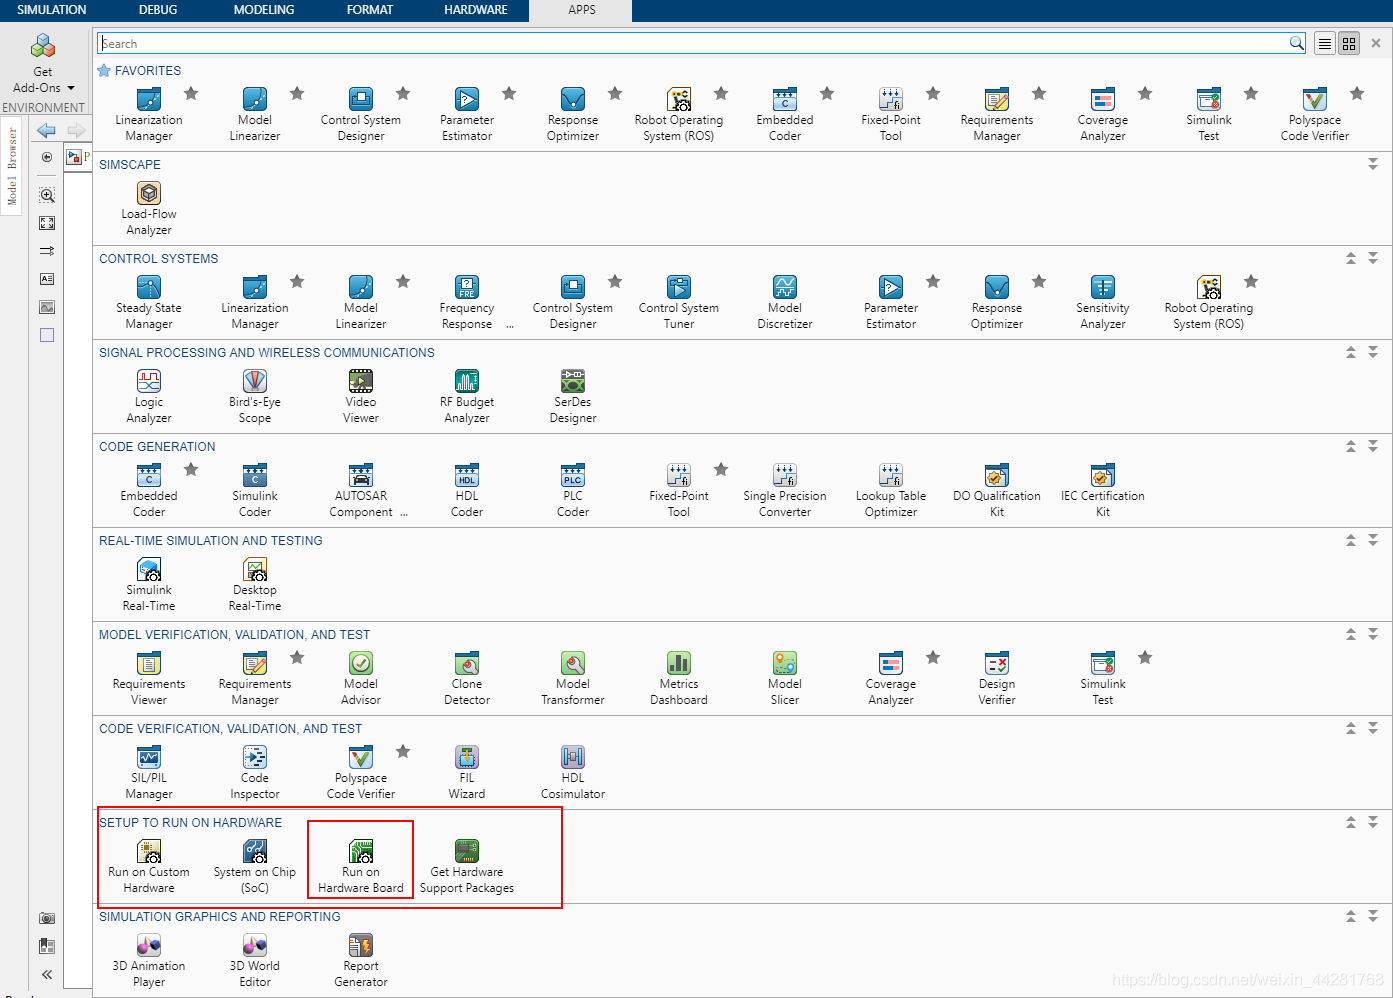Collapse Real-Time Simulation and Testing section
The image size is (1393, 998).
[1351, 540]
